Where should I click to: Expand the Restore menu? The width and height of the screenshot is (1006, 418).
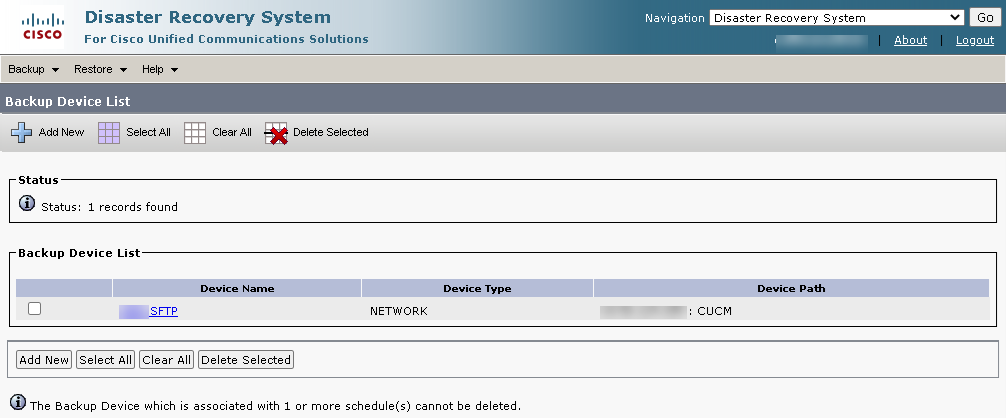[100, 69]
